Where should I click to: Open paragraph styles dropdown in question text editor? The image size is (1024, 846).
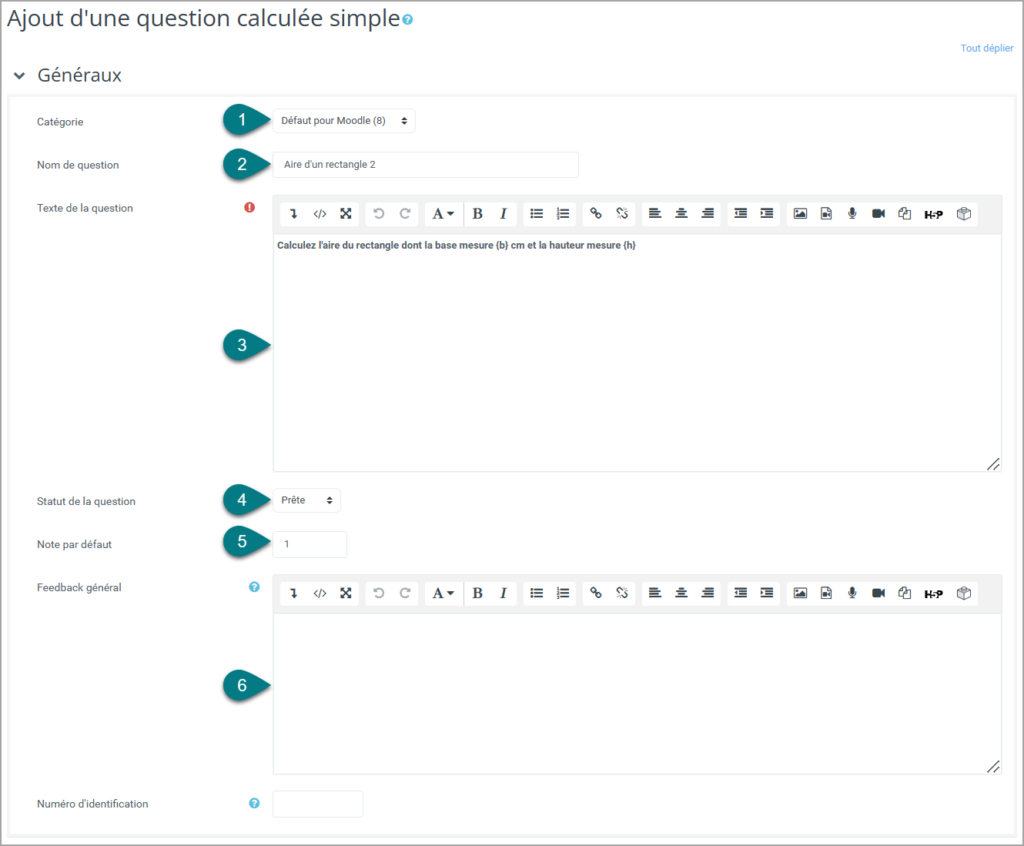(x=443, y=214)
